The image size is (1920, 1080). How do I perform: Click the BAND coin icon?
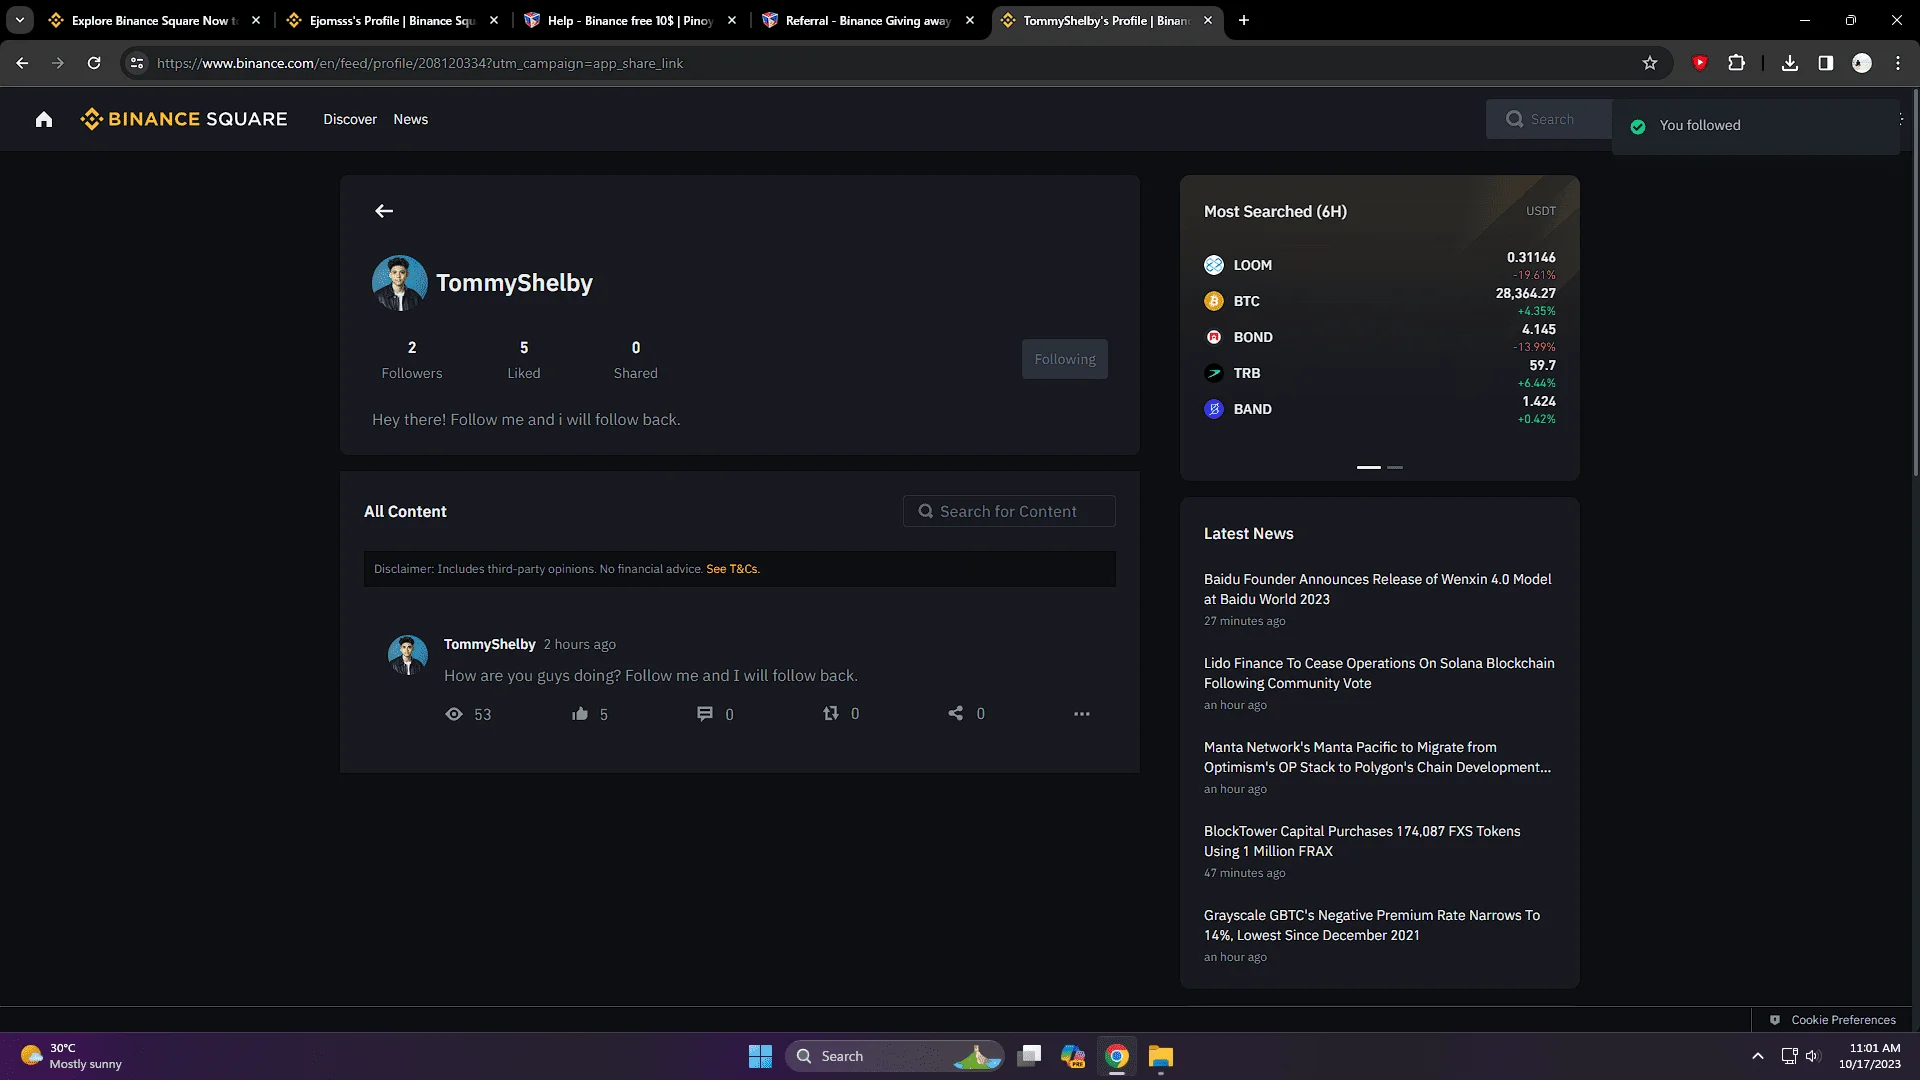(1214, 409)
